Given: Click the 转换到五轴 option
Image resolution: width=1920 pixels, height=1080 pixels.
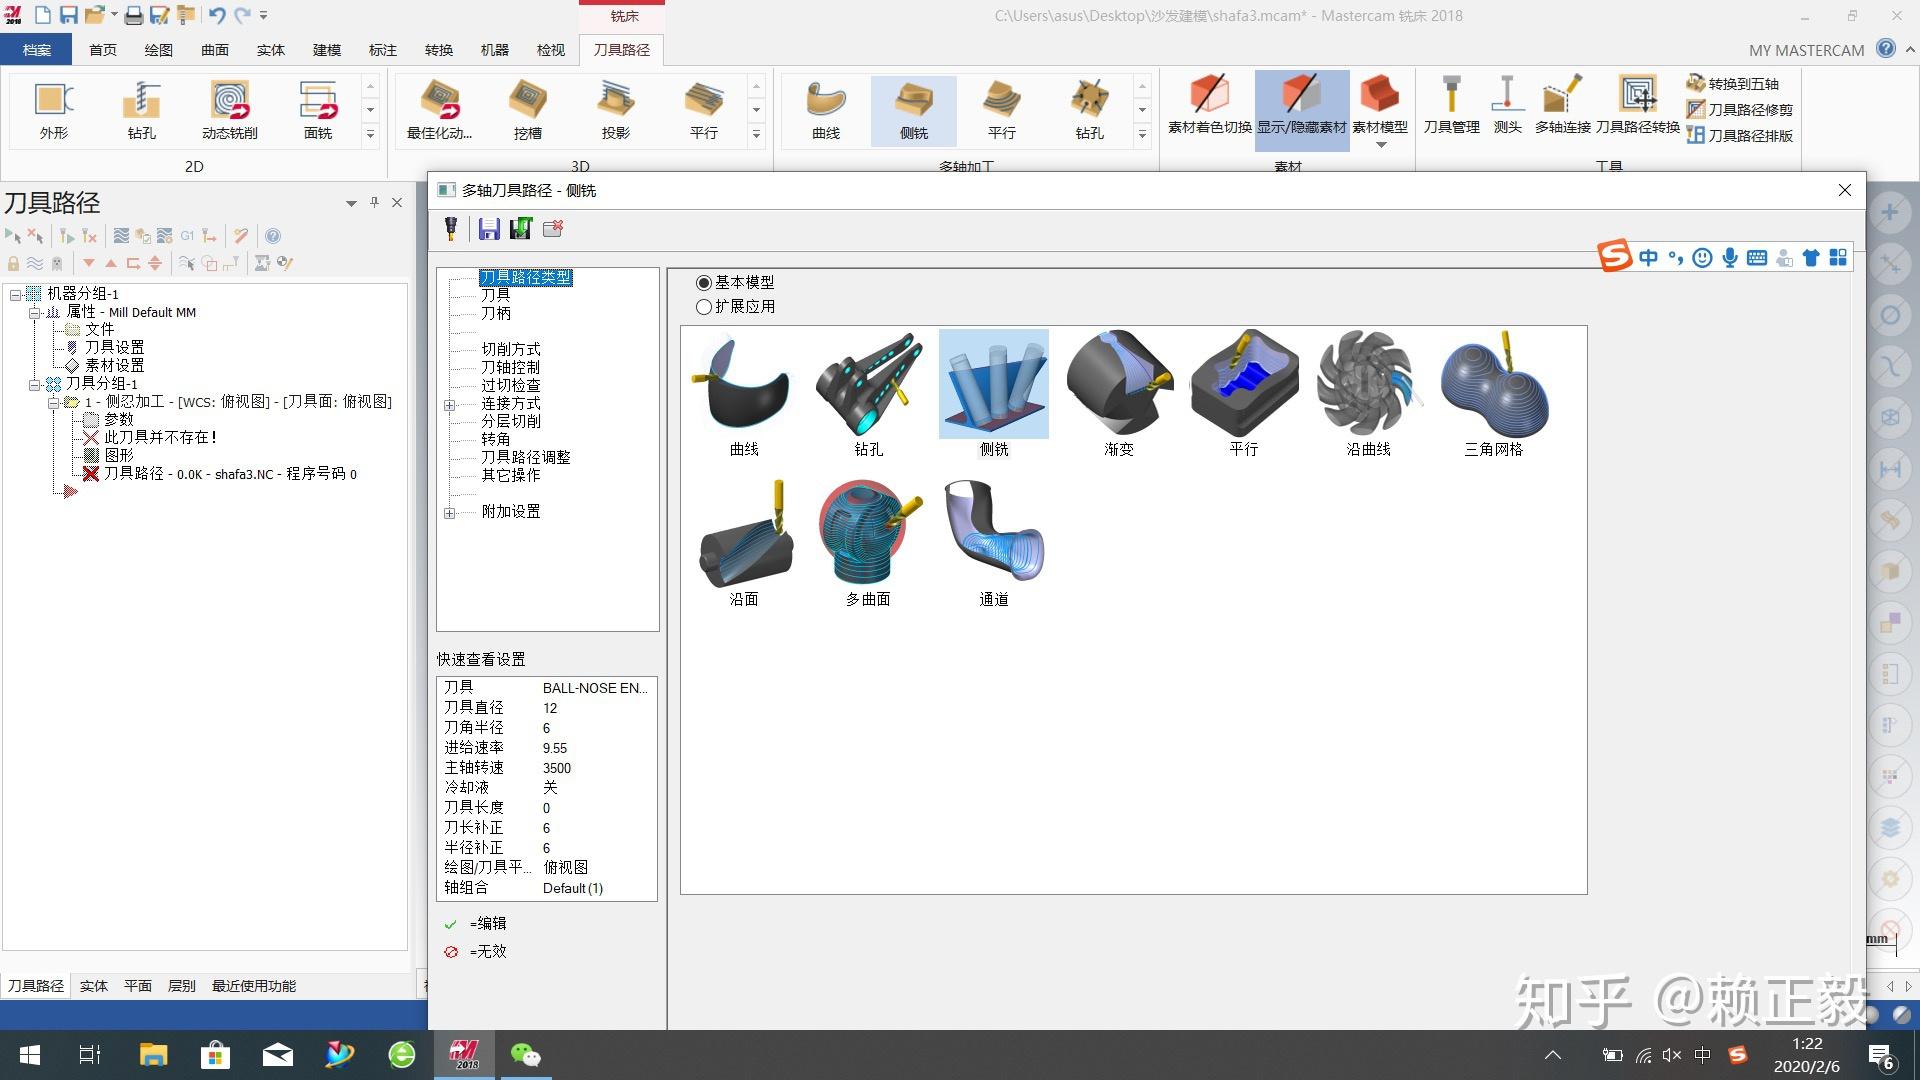Looking at the screenshot, I should 1737,84.
